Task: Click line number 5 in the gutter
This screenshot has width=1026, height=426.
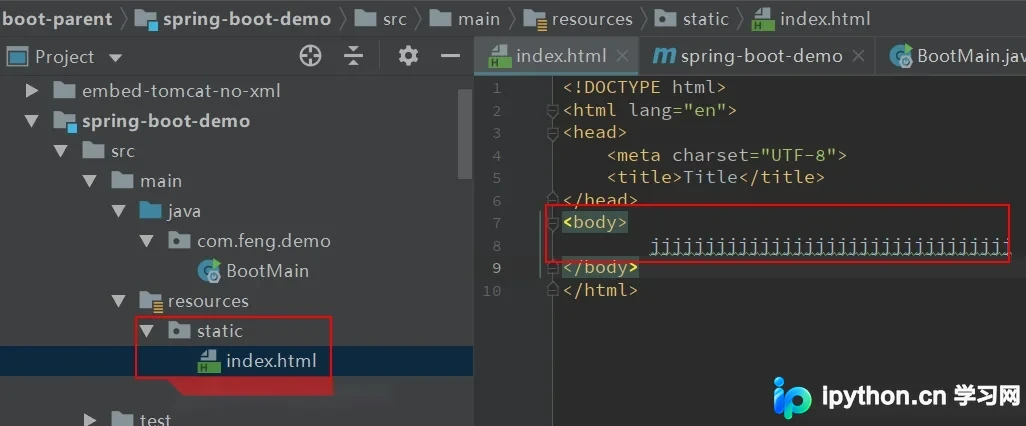Action: pyautogui.click(x=495, y=178)
